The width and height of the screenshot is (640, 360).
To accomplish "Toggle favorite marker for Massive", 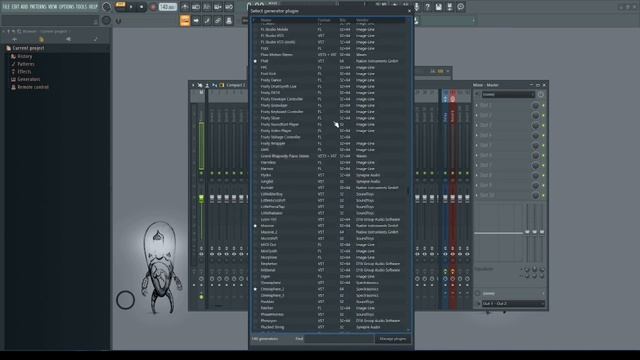I will [x=256, y=226].
